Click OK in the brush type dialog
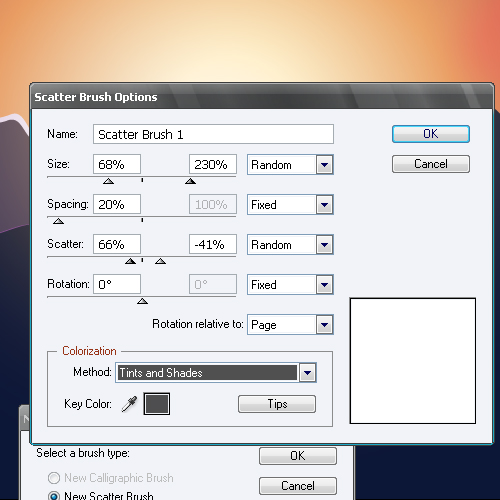This screenshot has height=500, width=500. point(298,456)
